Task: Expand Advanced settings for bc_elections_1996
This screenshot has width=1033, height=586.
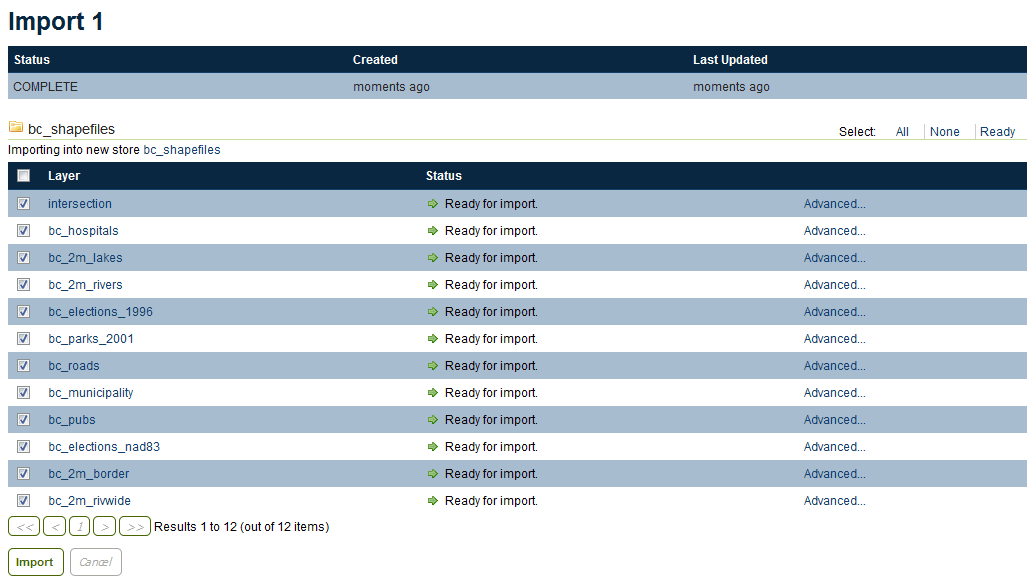Action: click(x=834, y=312)
